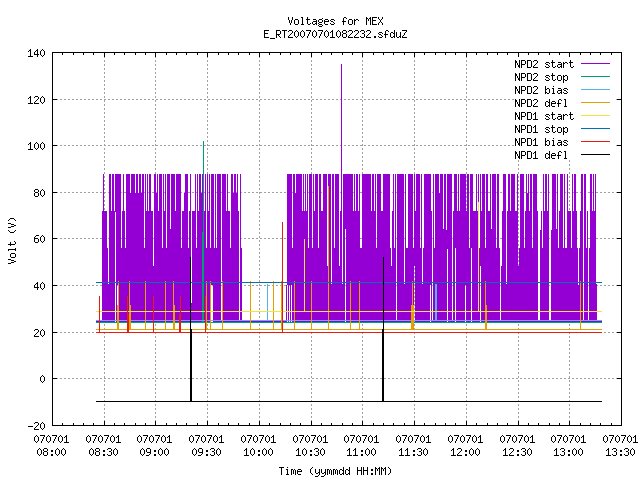The height and width of the screenshot is (480, 640).
Task: Click the 'NPD1 stop' legend label
Action: pyautogui.click(x=541, y=129)
